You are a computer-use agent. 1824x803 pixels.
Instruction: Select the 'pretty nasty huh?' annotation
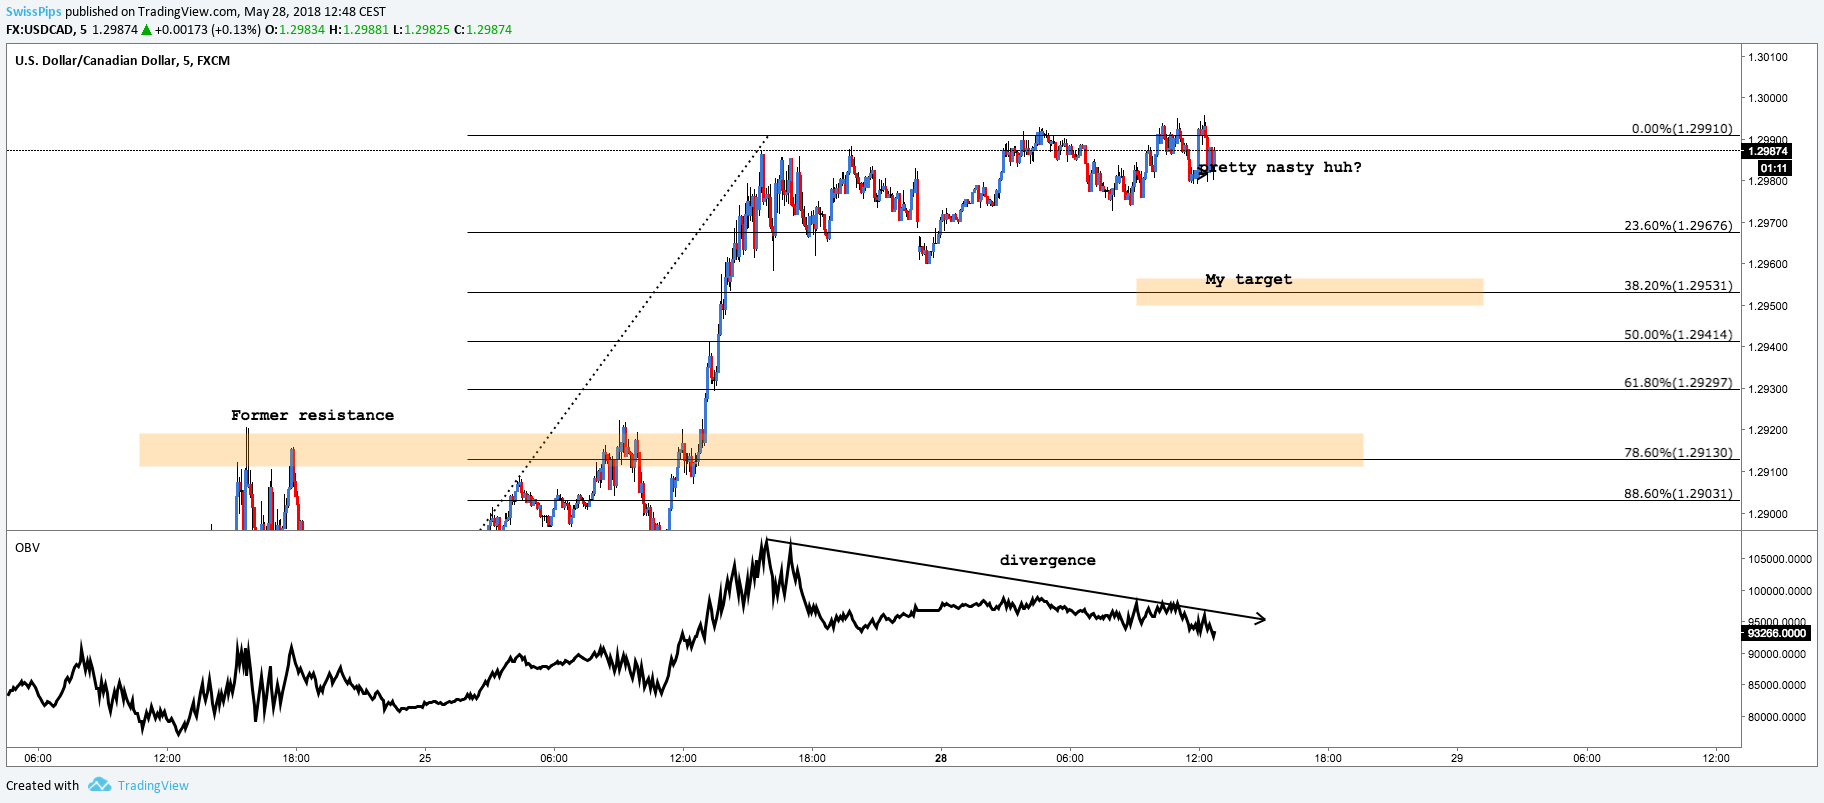[1280, 168]
